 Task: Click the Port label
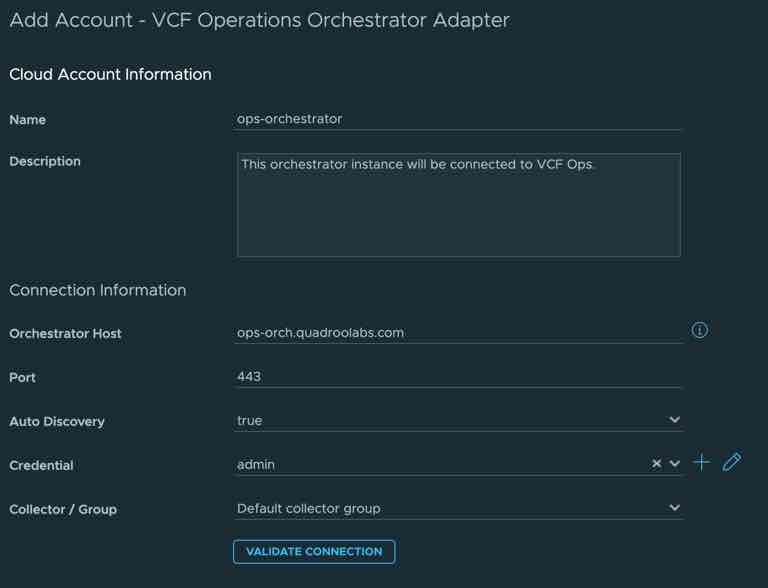coord(23,378)
